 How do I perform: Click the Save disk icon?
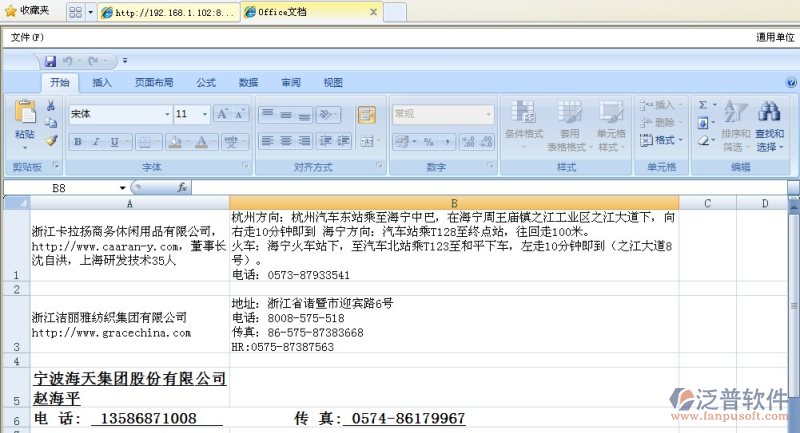[x=50, y=61]
